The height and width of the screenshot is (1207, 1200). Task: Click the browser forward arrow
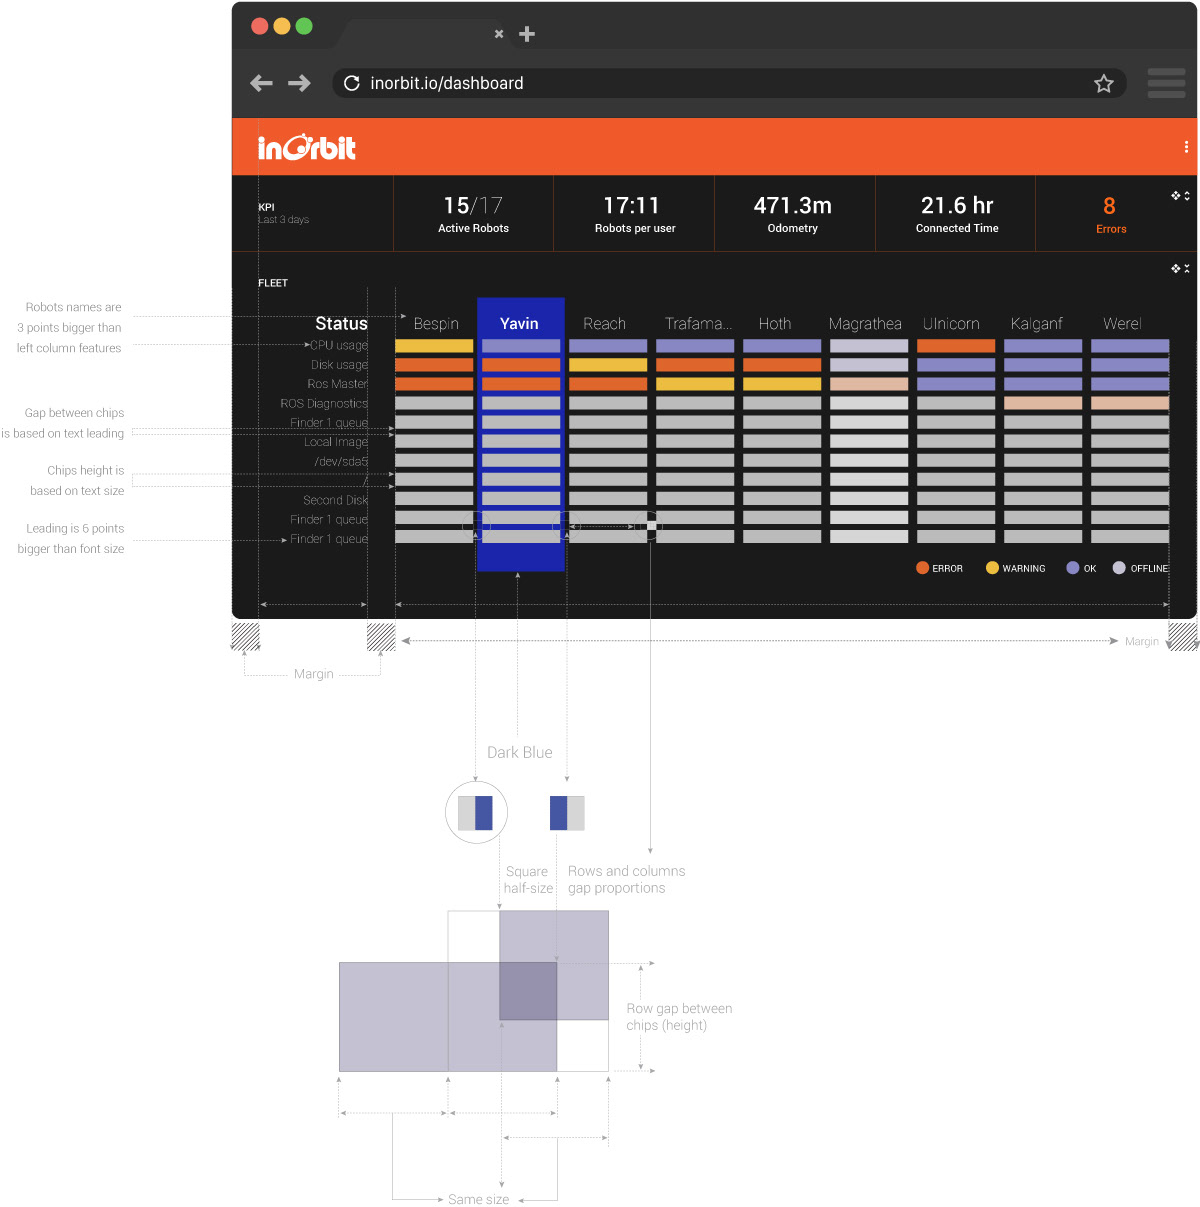pyautogui.click(x=299, y=83)
